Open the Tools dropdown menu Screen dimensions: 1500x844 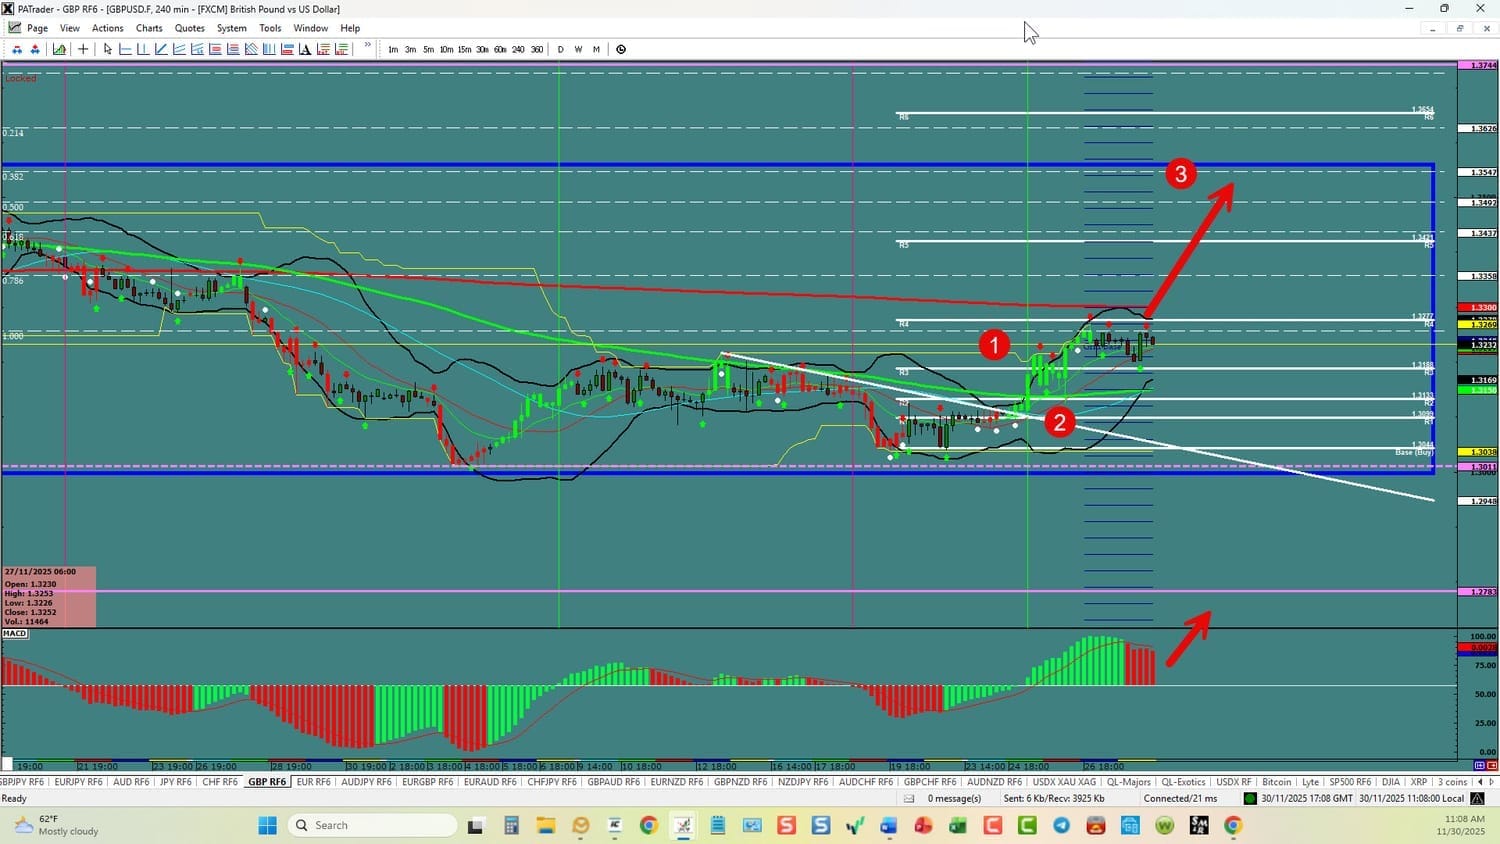(270, 28)
